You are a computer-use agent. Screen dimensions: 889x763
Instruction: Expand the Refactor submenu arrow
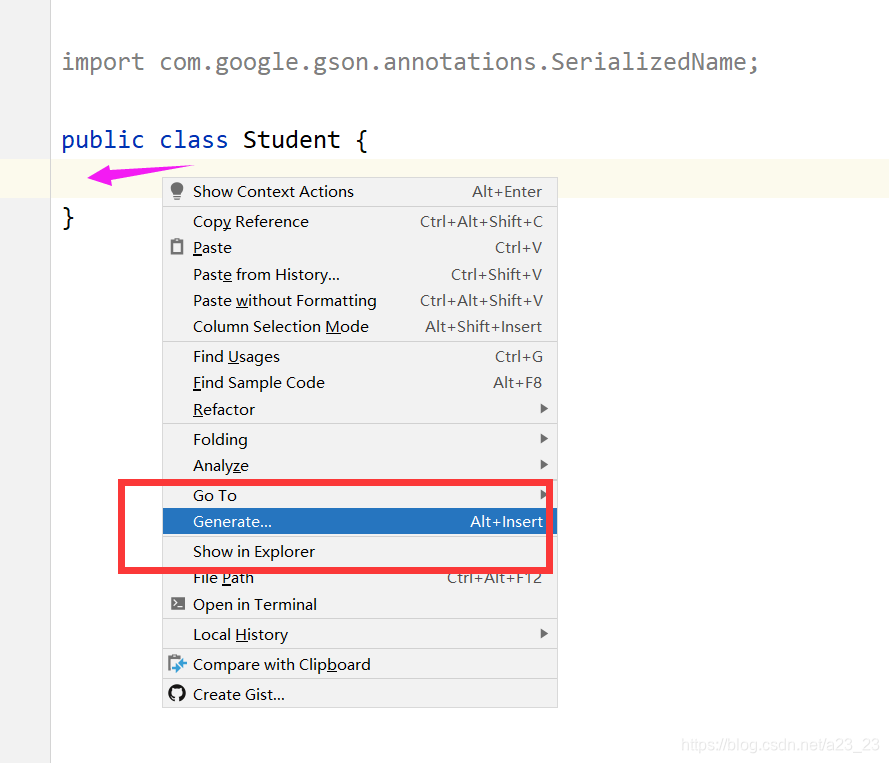pyautogui.click(x=544, y=409)
